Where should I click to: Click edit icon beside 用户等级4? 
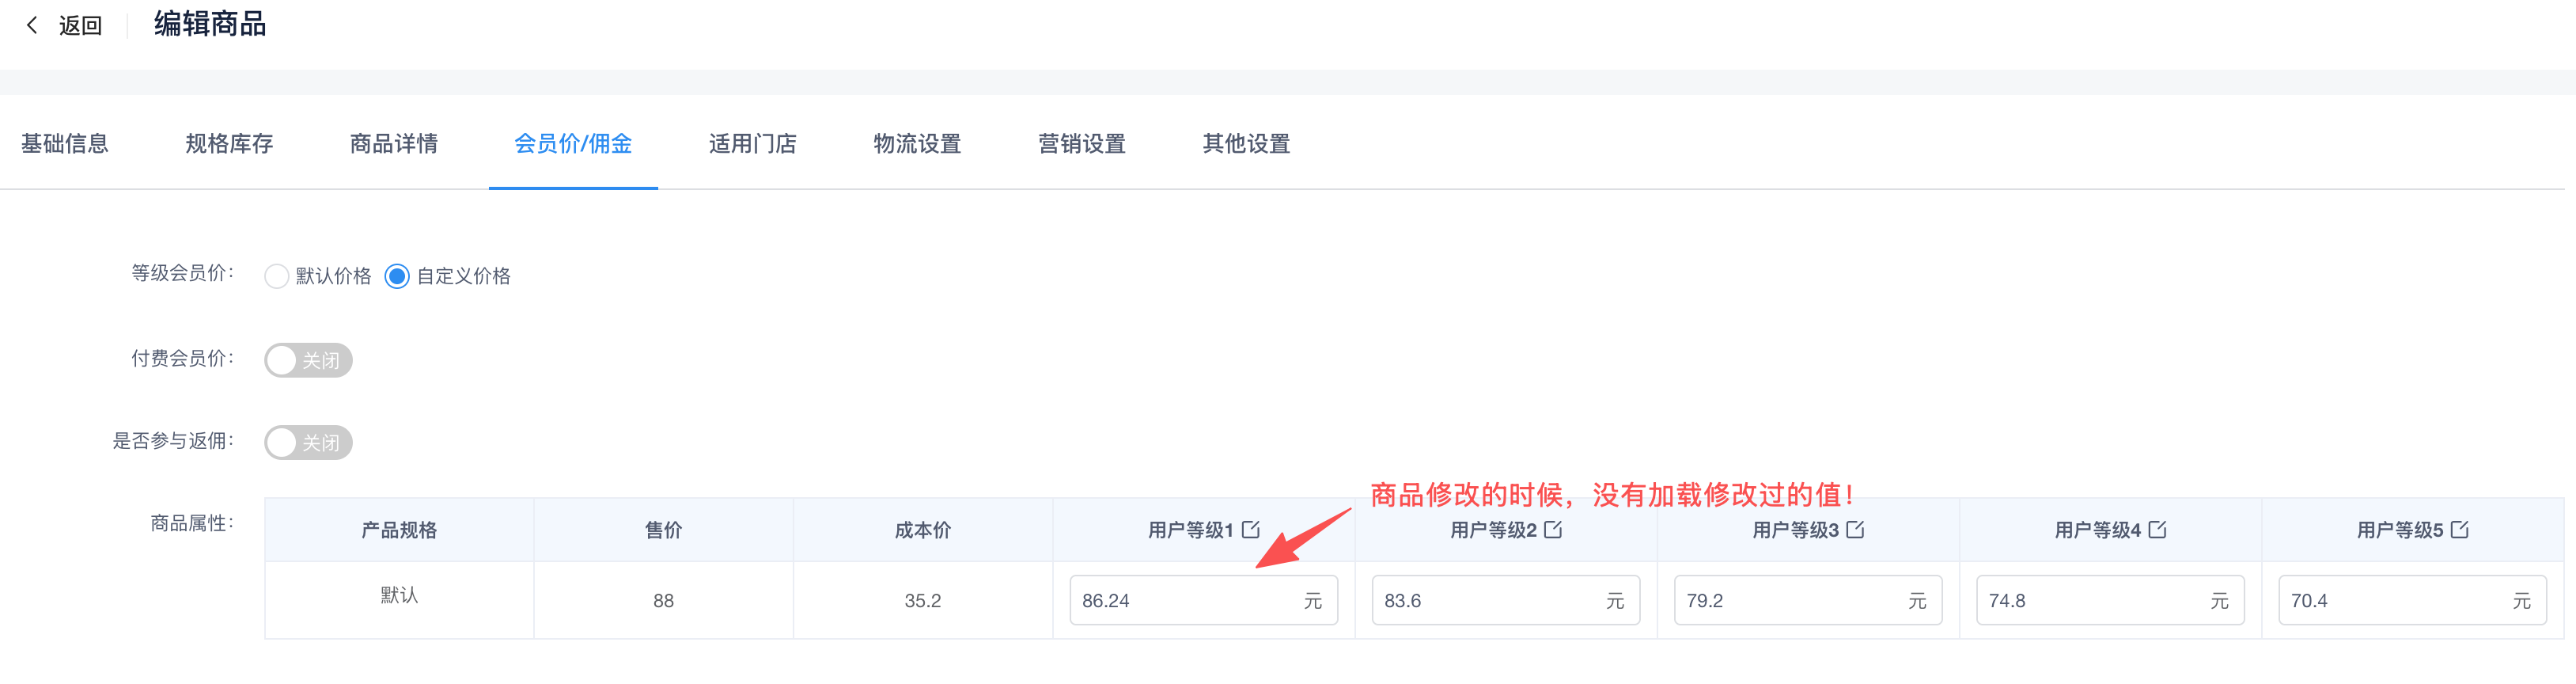point(2157,529)
